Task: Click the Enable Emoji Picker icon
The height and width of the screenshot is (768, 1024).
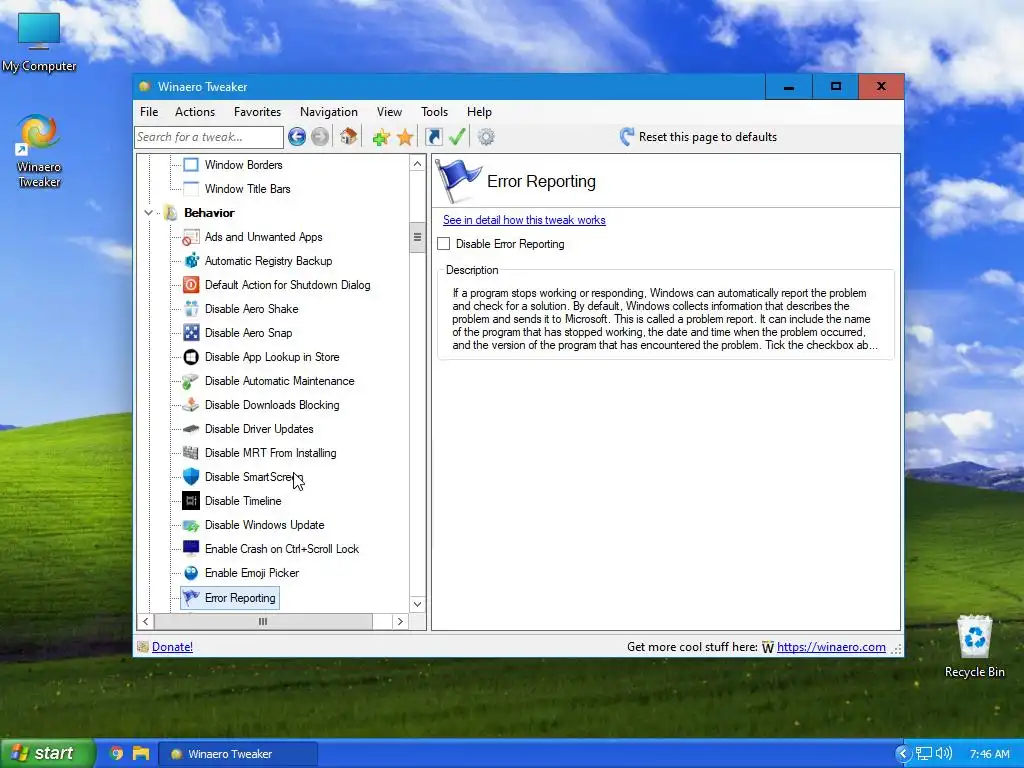Action: point(191,573)
